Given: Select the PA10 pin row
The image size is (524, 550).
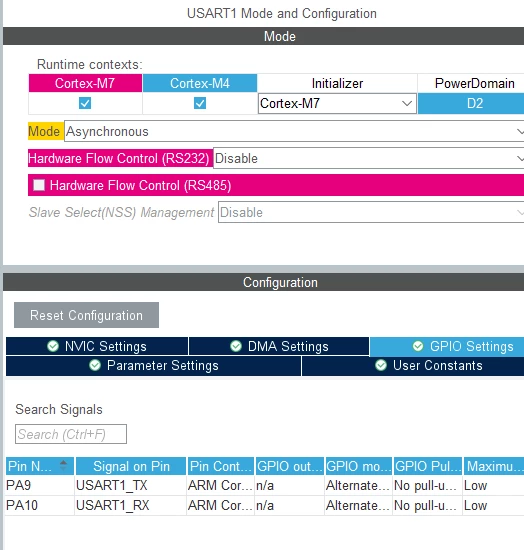Looking at the screenshot, I should tap(265, 505).
